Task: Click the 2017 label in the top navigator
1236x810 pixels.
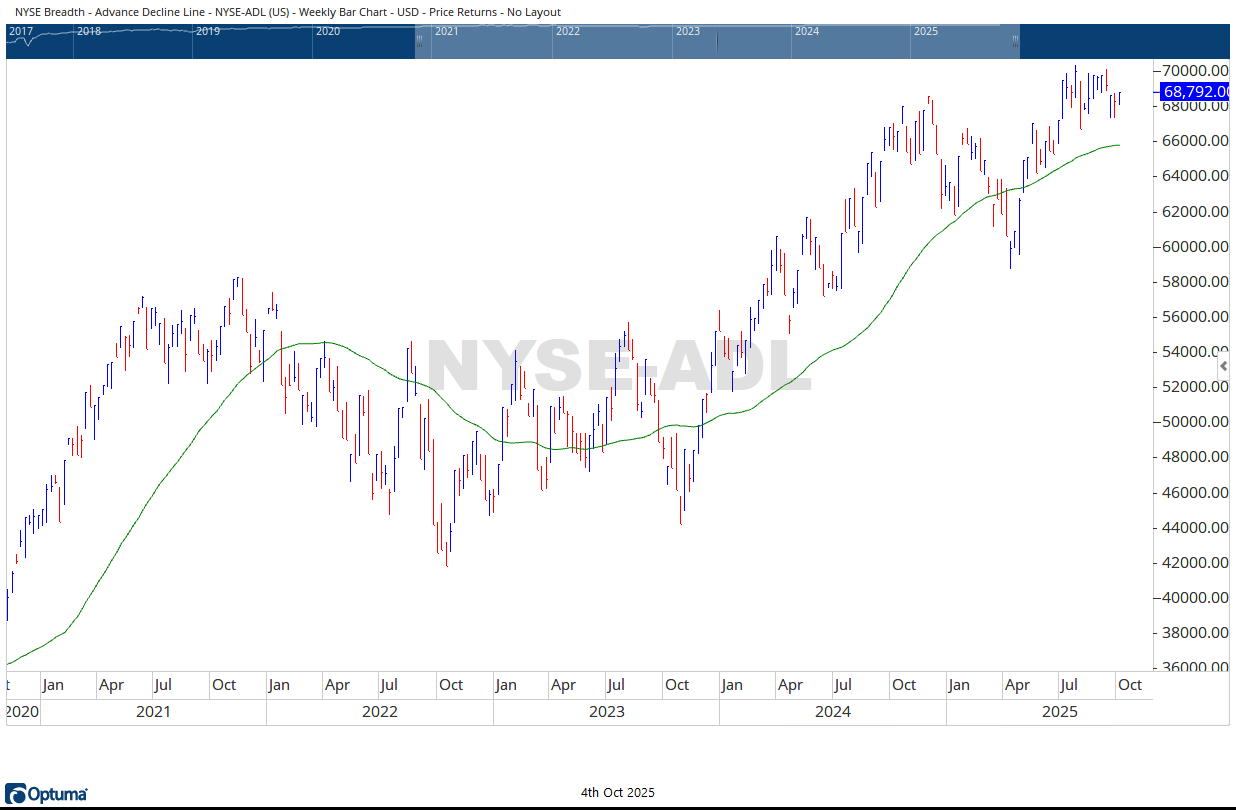Action: tap(21, 31)
